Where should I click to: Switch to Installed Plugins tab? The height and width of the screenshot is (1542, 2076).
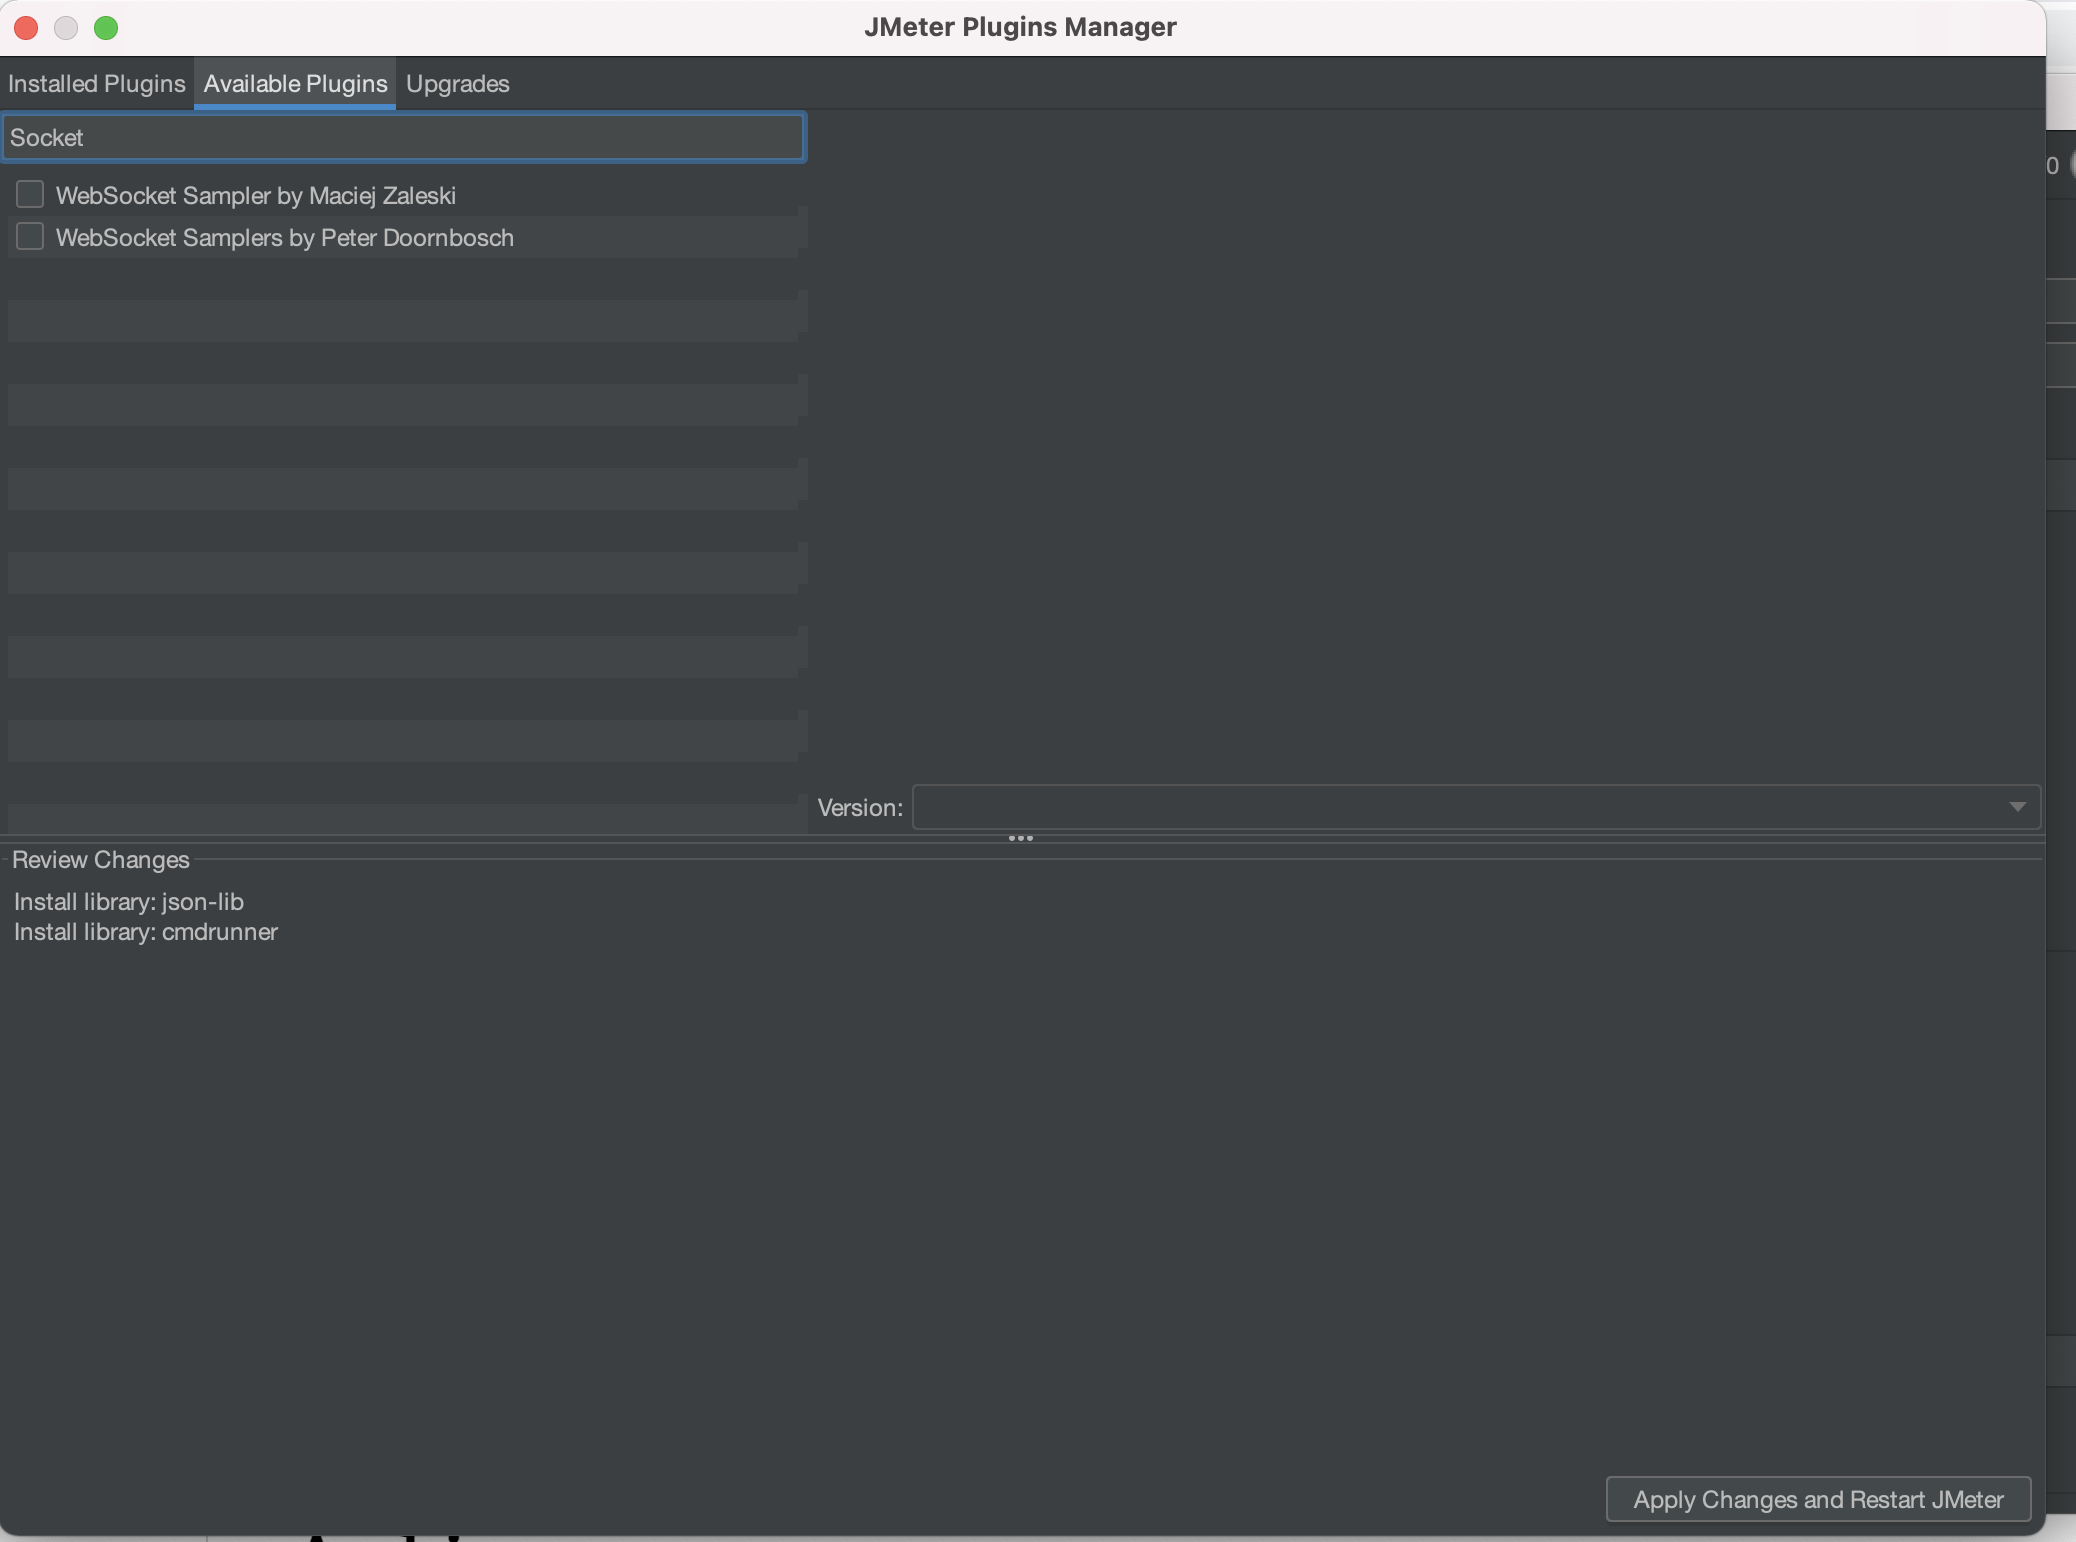(97, 84)
